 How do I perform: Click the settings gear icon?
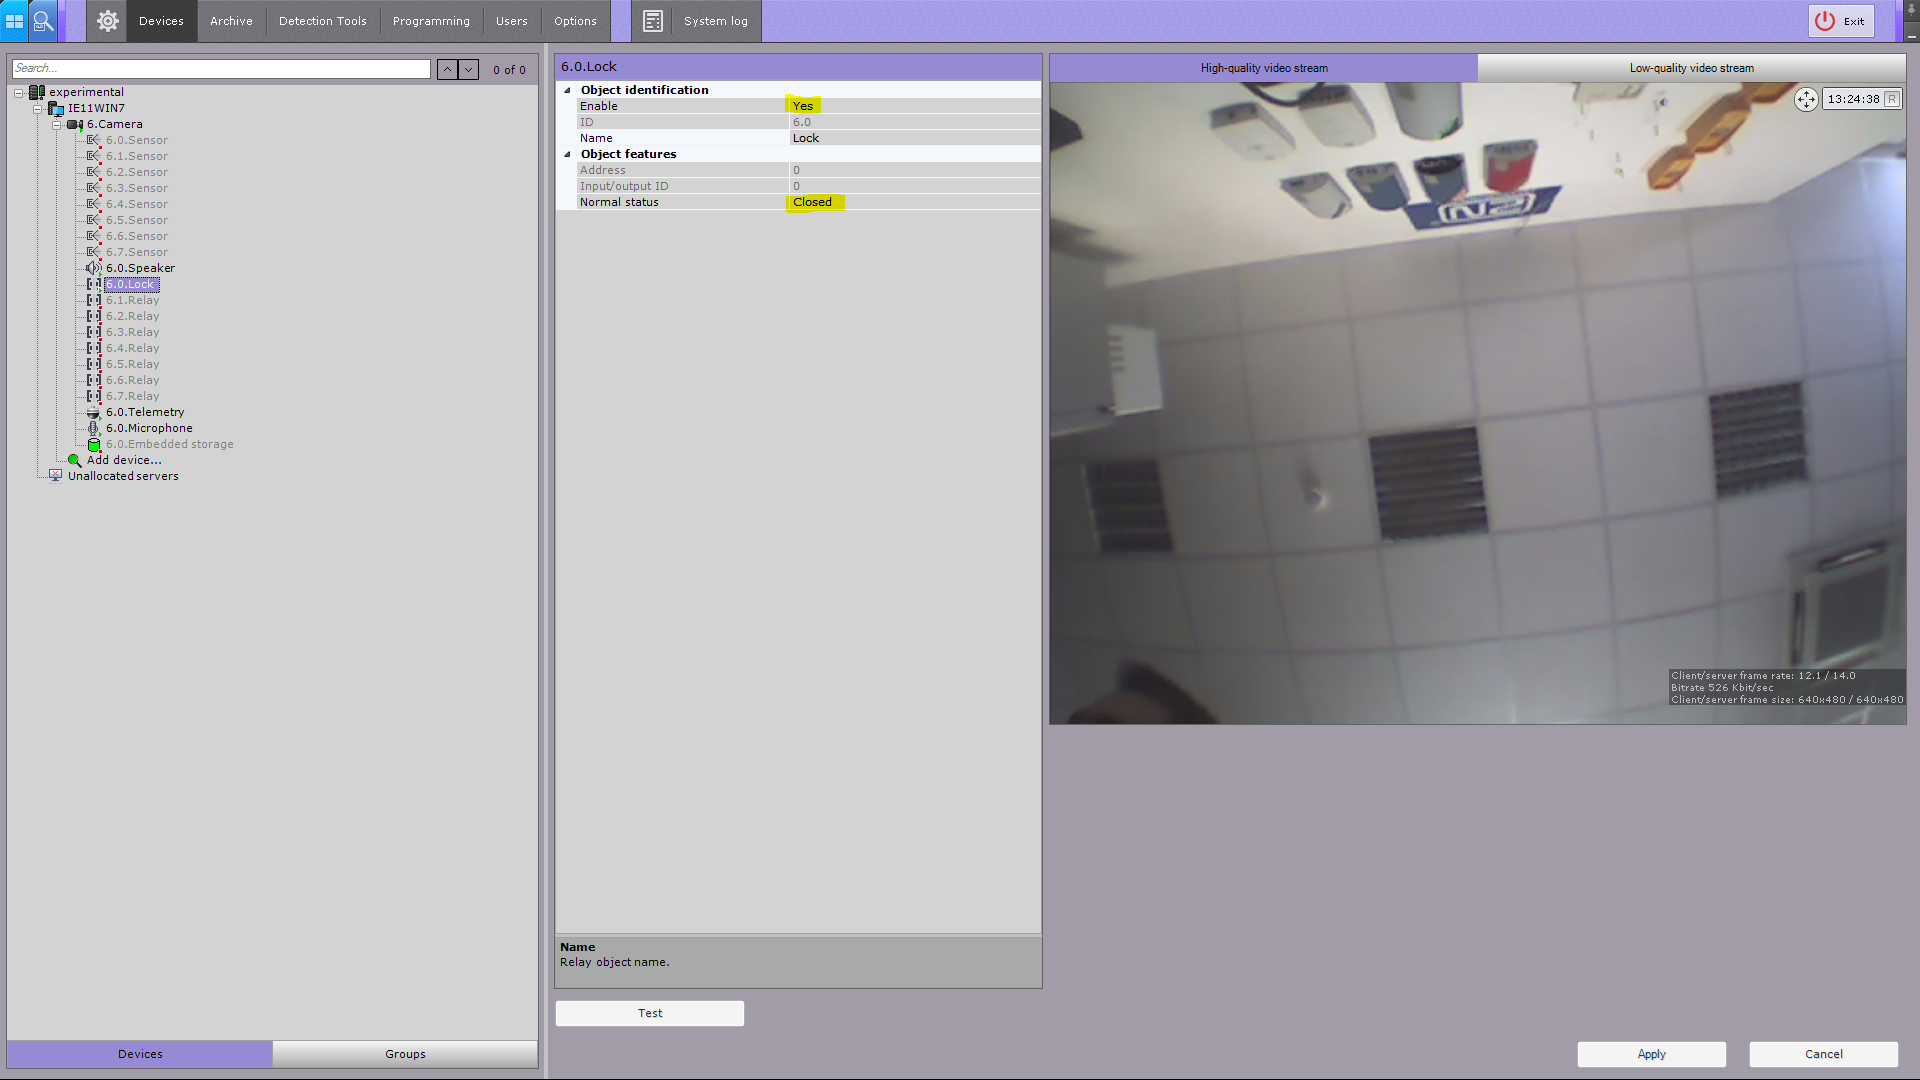pyautogui.click(x=108, y=21)
